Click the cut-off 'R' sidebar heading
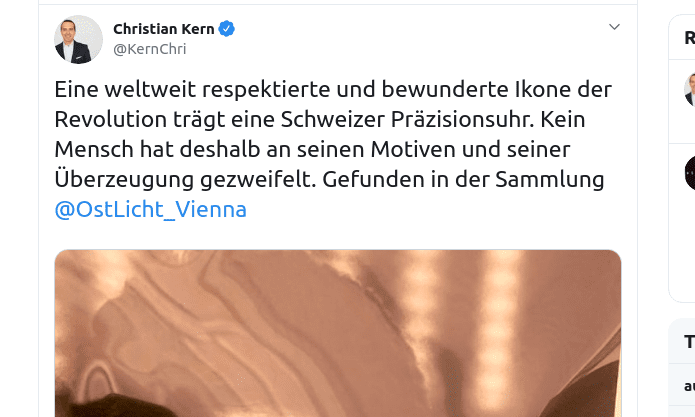 pyautogui.click(x=689, y=38)
